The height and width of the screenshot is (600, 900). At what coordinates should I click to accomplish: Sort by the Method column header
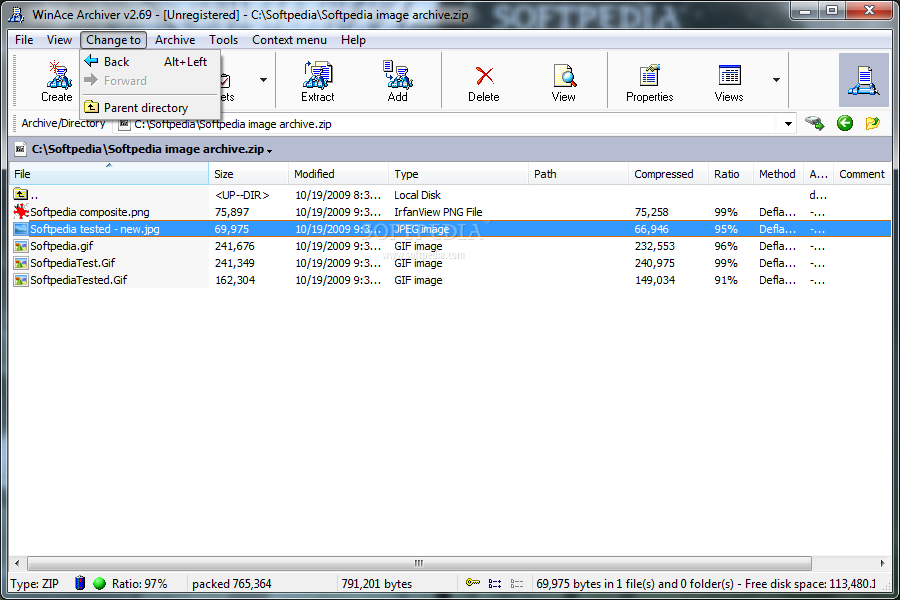click(778, 173)
